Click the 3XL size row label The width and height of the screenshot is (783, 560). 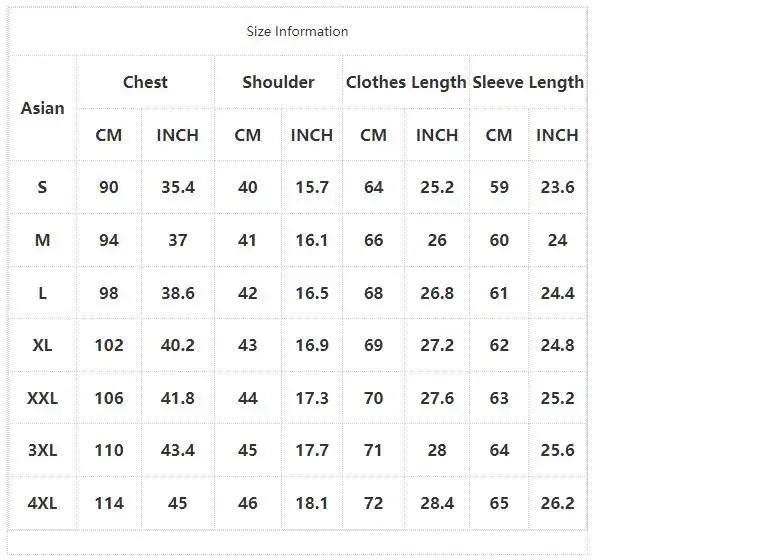[x=42, y=450]
